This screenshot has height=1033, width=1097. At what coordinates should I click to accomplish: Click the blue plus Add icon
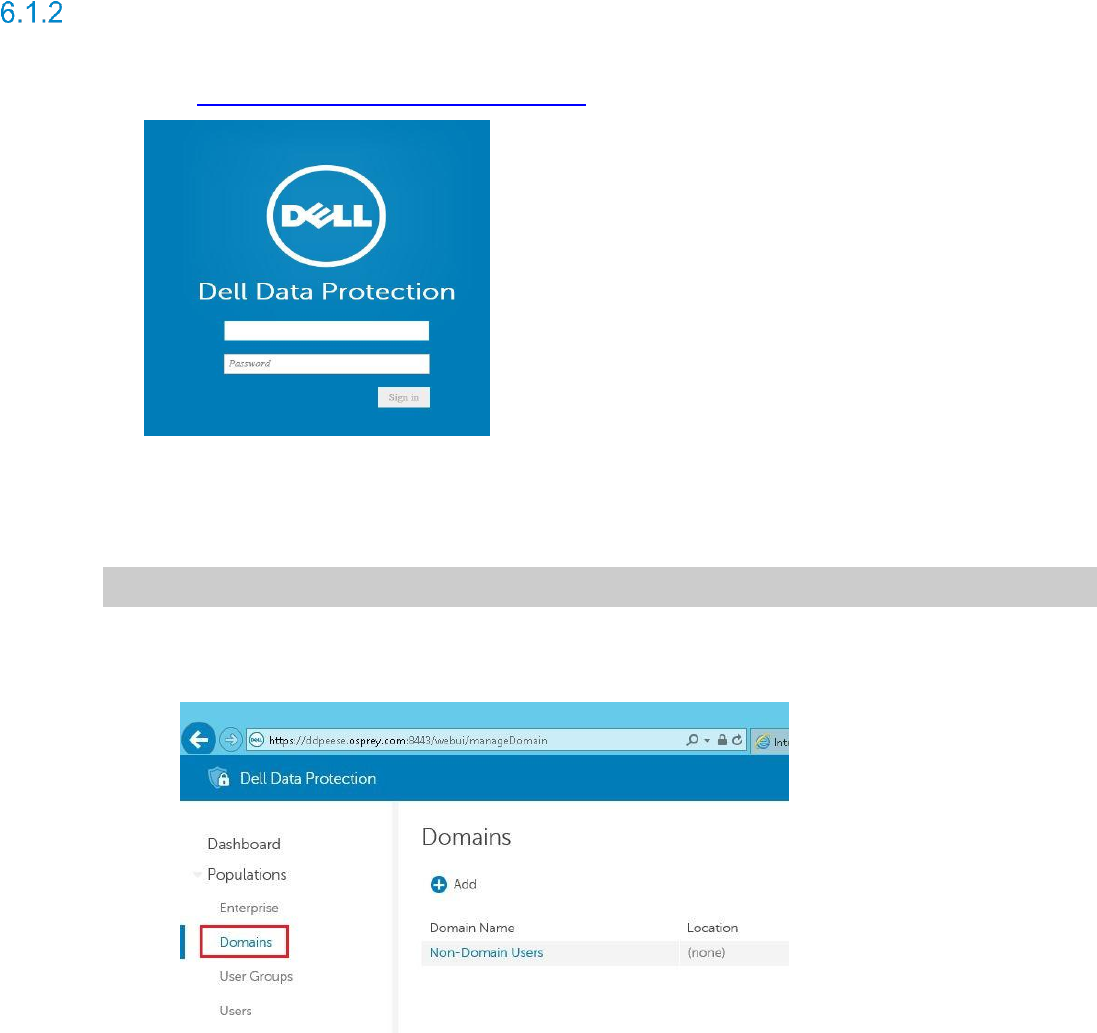[439, 885]
